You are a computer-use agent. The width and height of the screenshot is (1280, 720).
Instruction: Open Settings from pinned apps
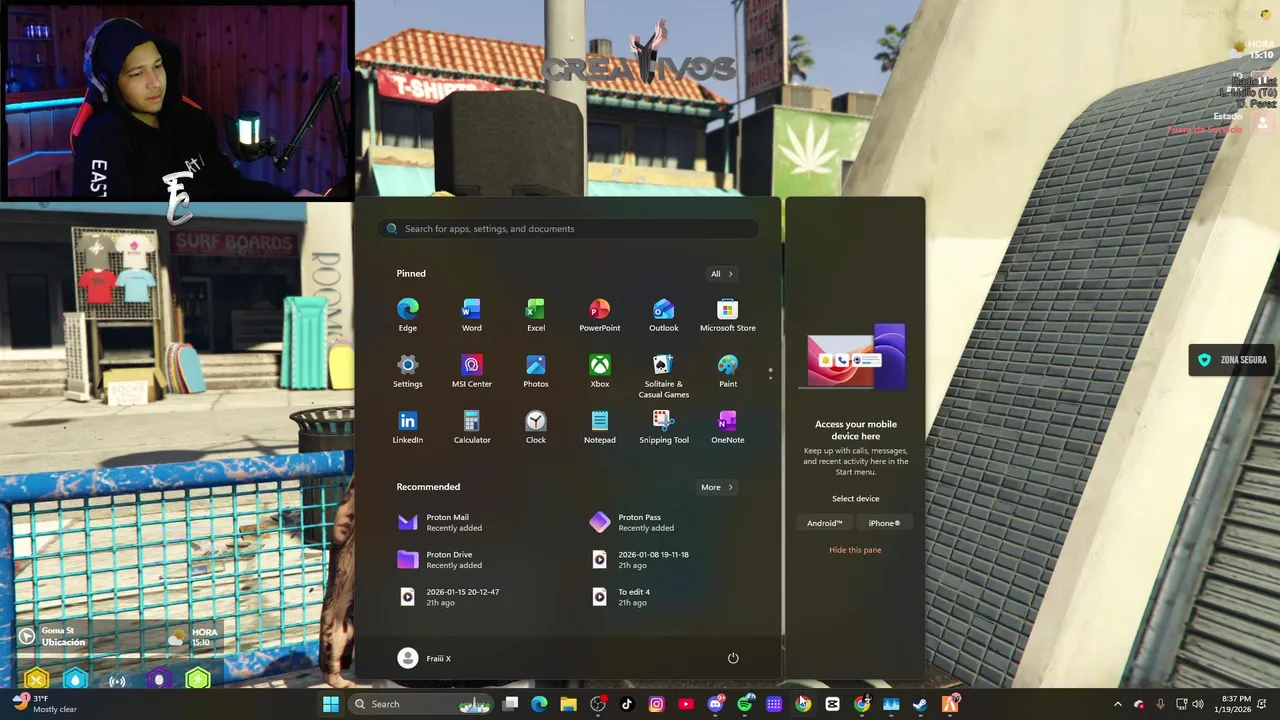[x=407, y=371]
